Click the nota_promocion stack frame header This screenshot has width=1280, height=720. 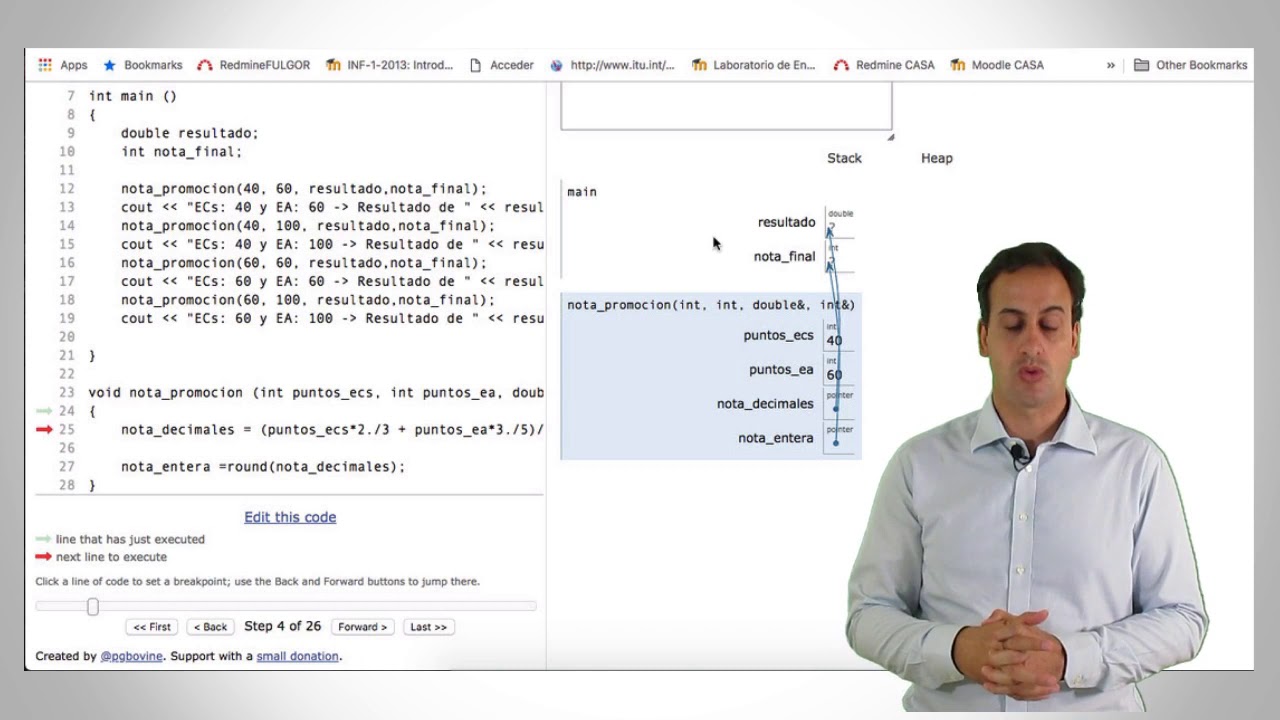click(711, 305)
